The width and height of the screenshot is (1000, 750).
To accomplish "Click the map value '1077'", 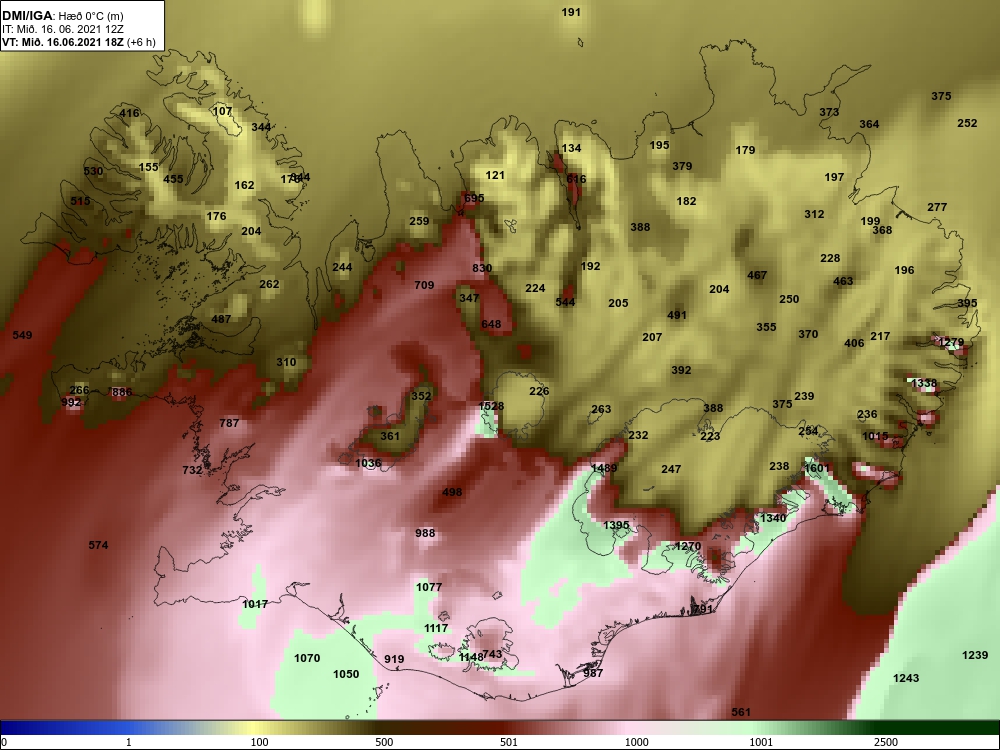I will pyautogui.click(x=429, y=587).
